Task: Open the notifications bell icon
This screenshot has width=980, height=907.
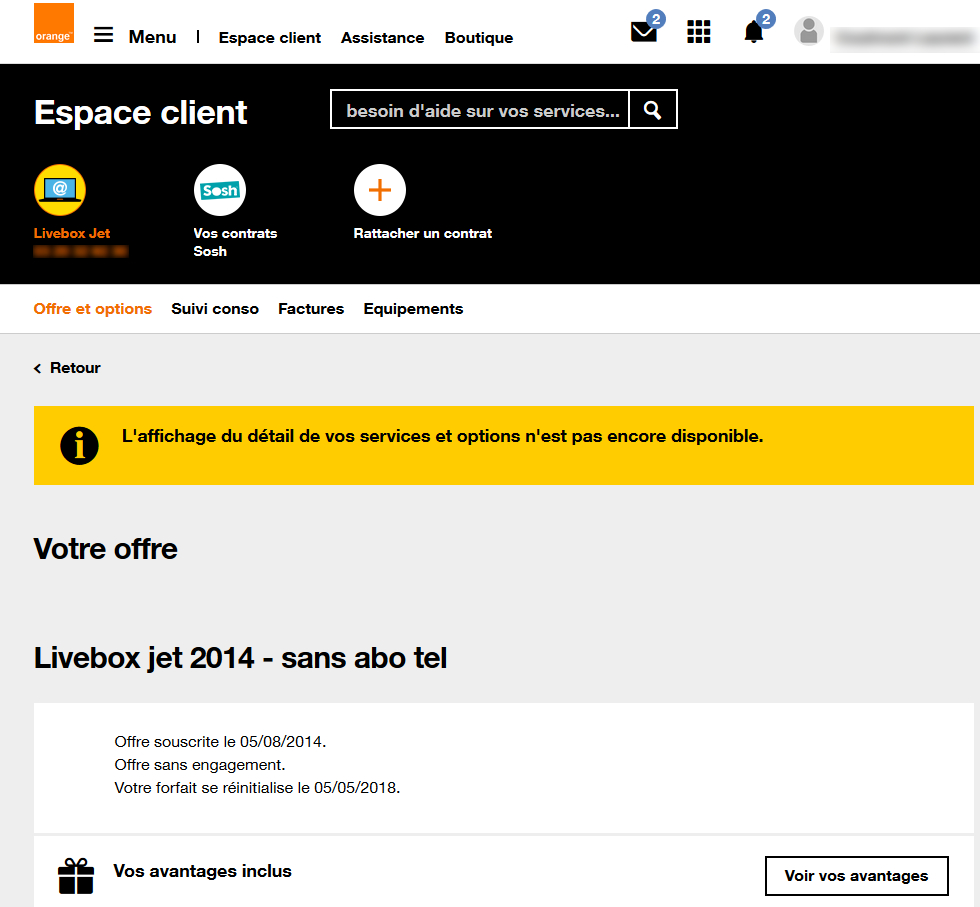Action: pyautogui.click(x=754, y=31)
